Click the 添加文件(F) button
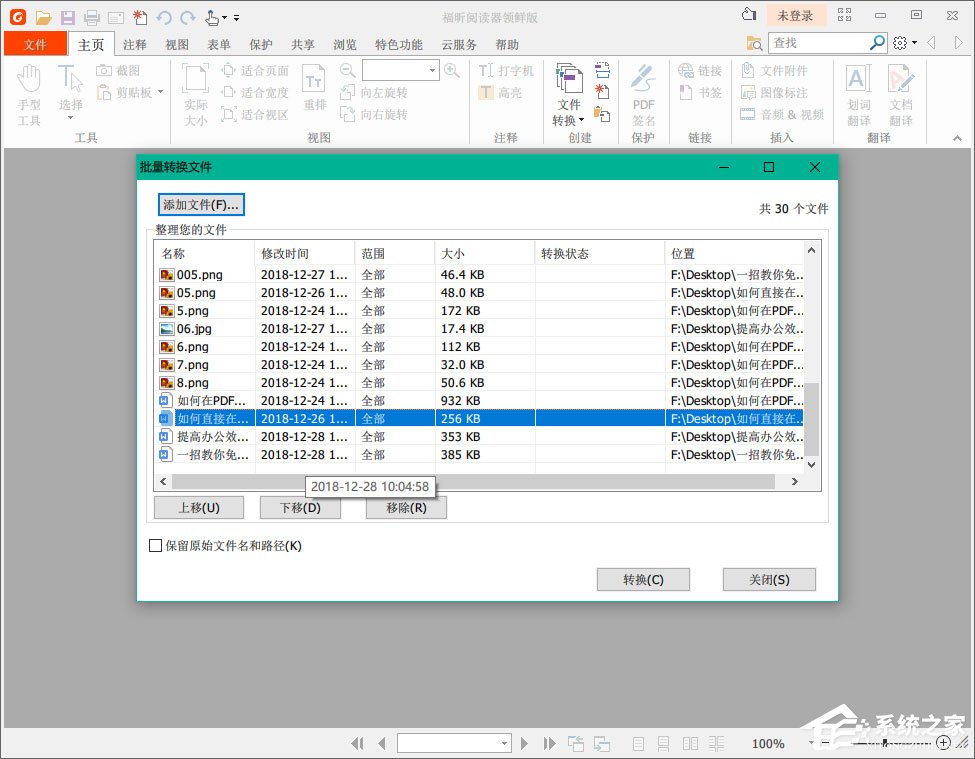The height and width of the screenshot is (759, 975). coord(200,204)
